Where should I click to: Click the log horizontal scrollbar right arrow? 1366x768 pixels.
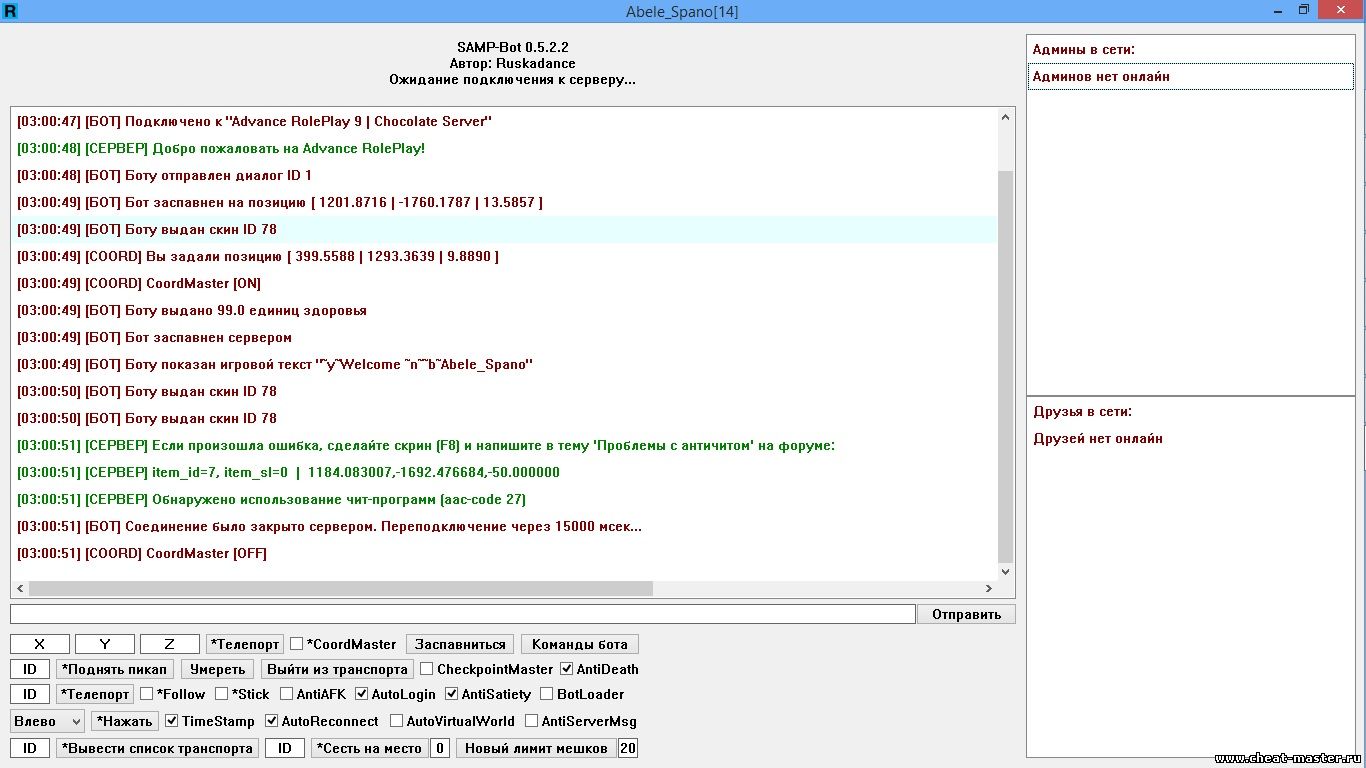click(989, 589)
